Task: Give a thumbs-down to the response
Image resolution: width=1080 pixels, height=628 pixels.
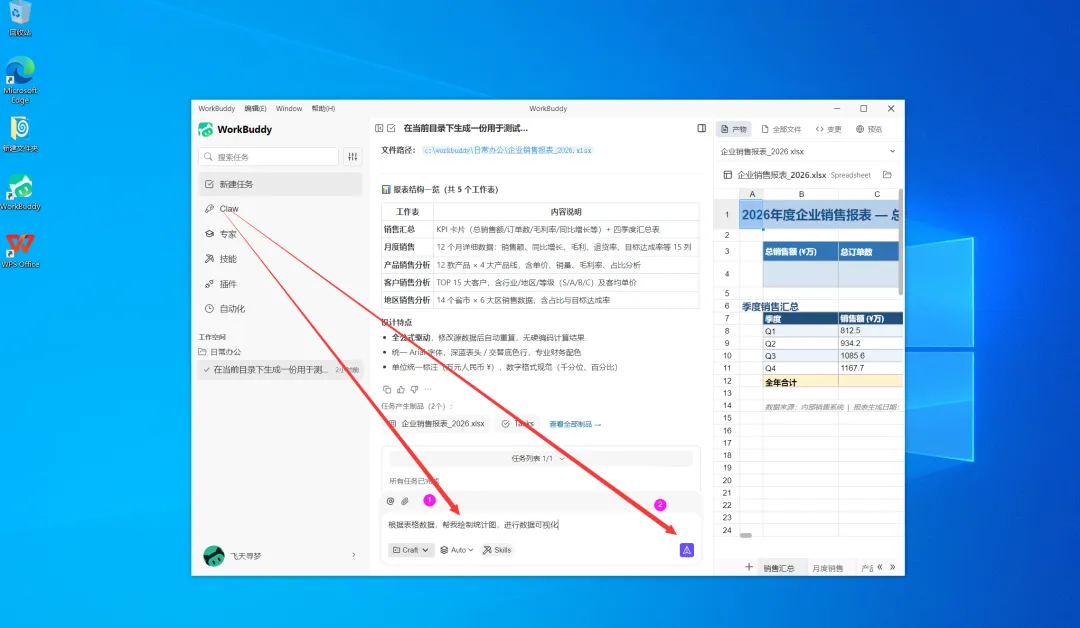Action: click(414, 389)
